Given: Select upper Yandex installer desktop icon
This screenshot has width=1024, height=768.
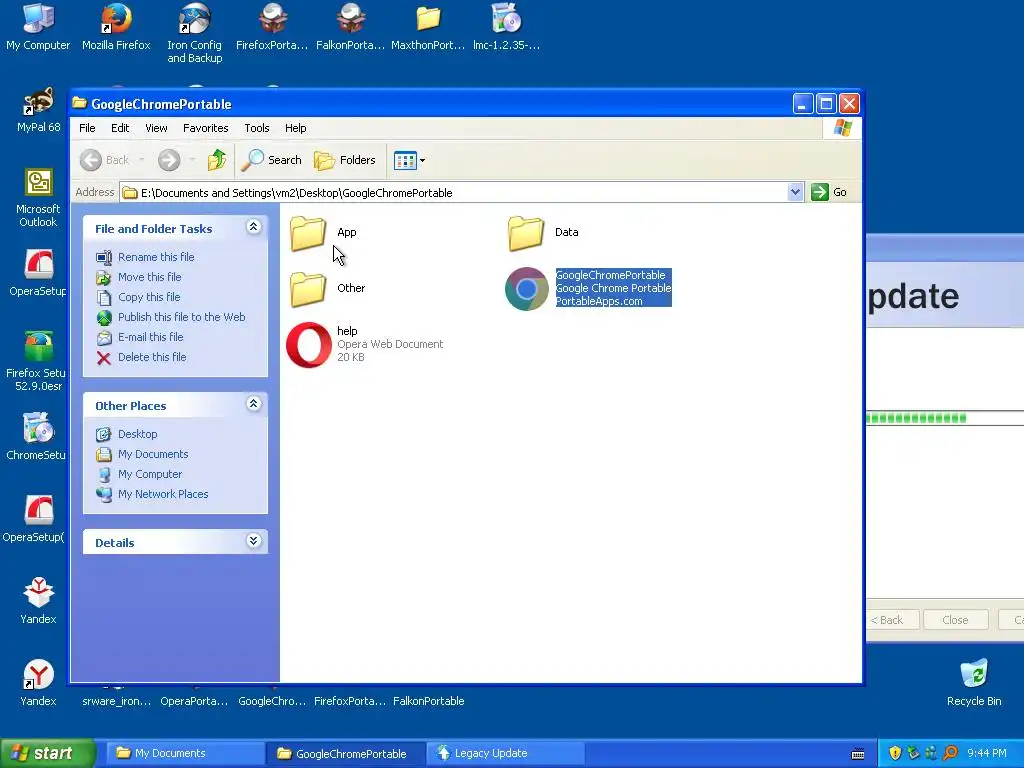Looking at the screenshot, I should click(38, 601).
